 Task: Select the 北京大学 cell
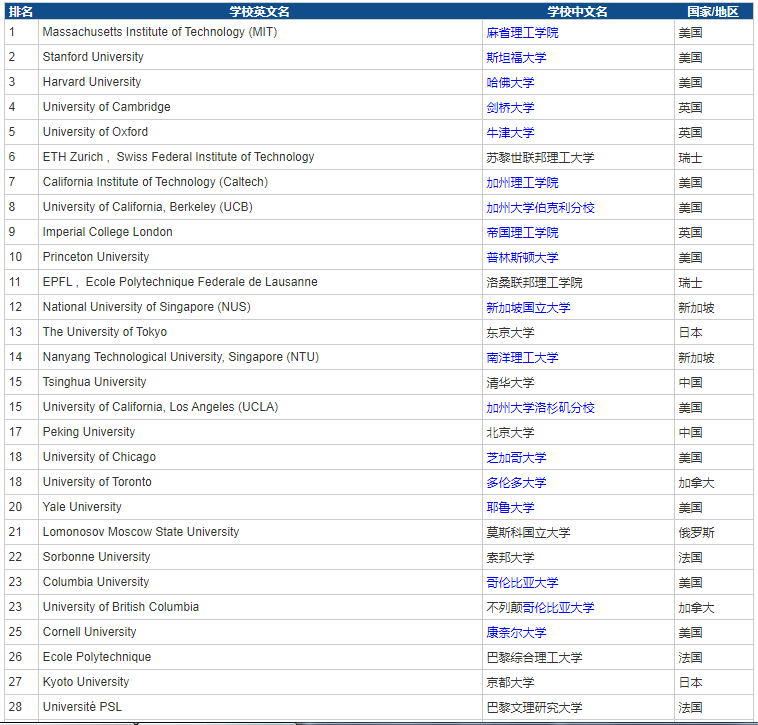[578, 432]
